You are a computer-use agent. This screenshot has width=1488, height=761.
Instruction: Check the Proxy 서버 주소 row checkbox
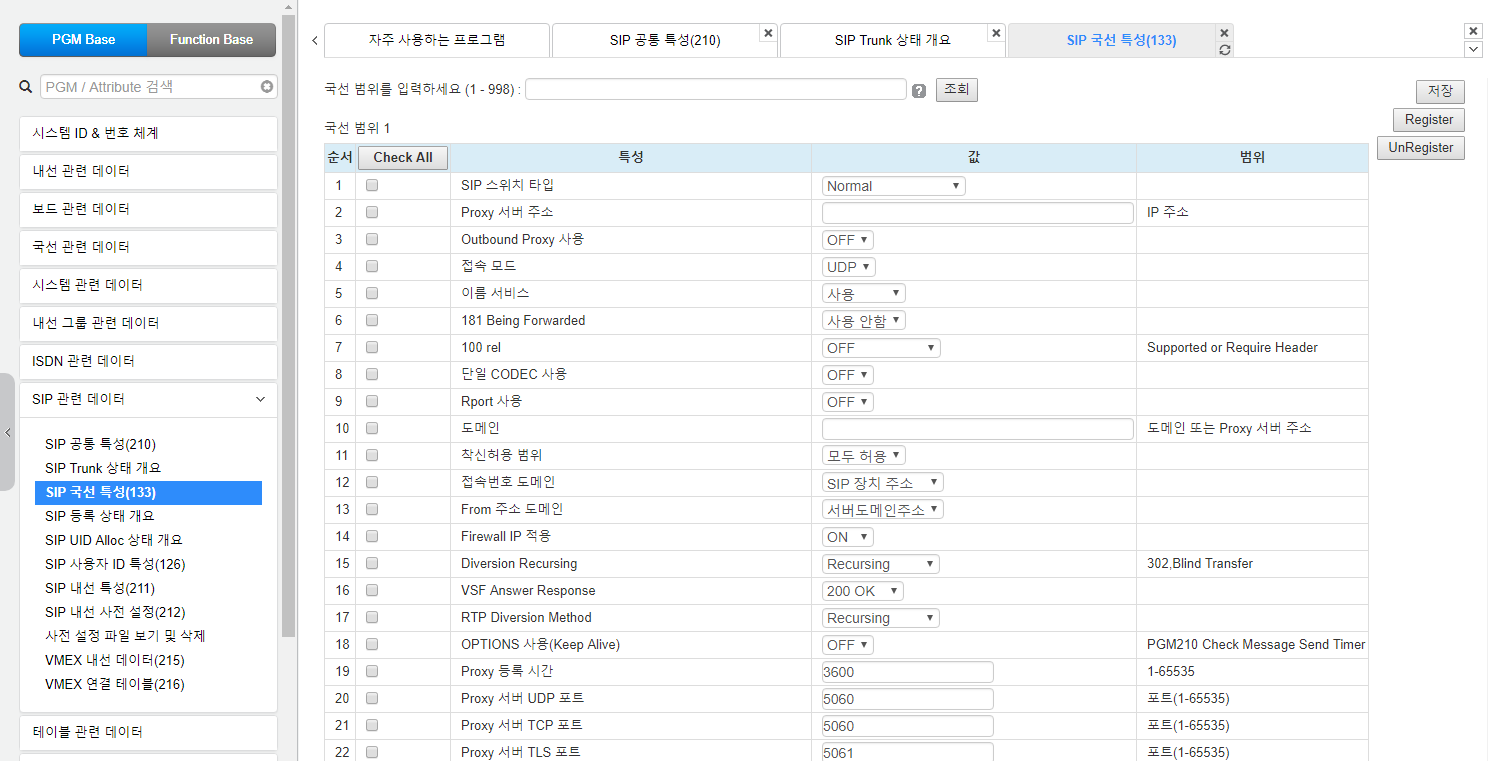(x=372, y=212)
